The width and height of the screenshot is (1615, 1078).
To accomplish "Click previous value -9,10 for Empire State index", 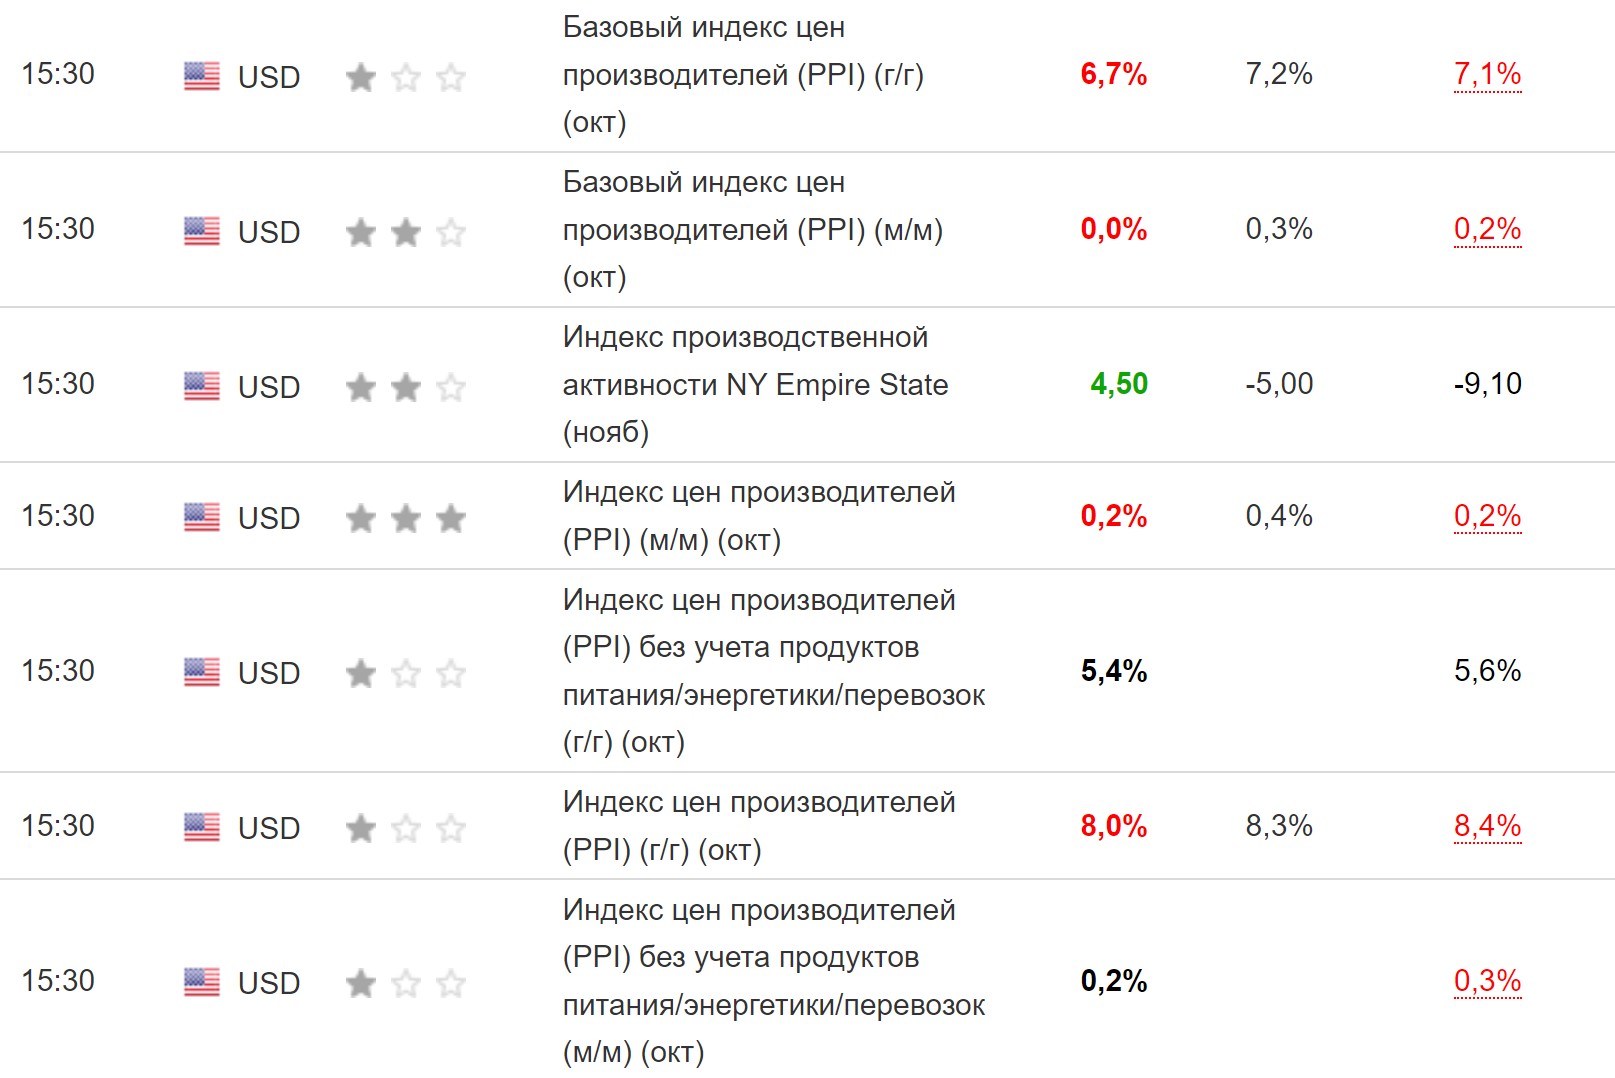I will pyautogui.click(x=1487, y=384).
